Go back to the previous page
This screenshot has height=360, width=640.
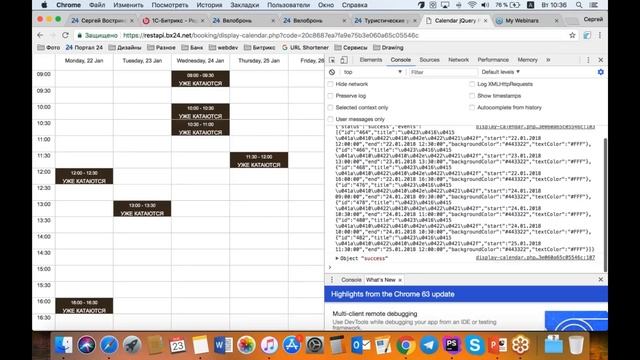[x=40, y=36]
